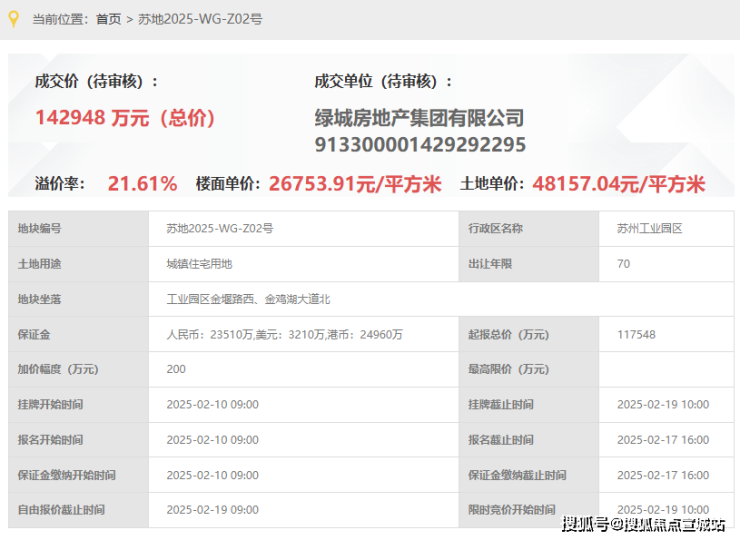This screenshot has width=740, height=540.
Task: Click the 当前位置 breadcrumb label
Action: [60, 19]
